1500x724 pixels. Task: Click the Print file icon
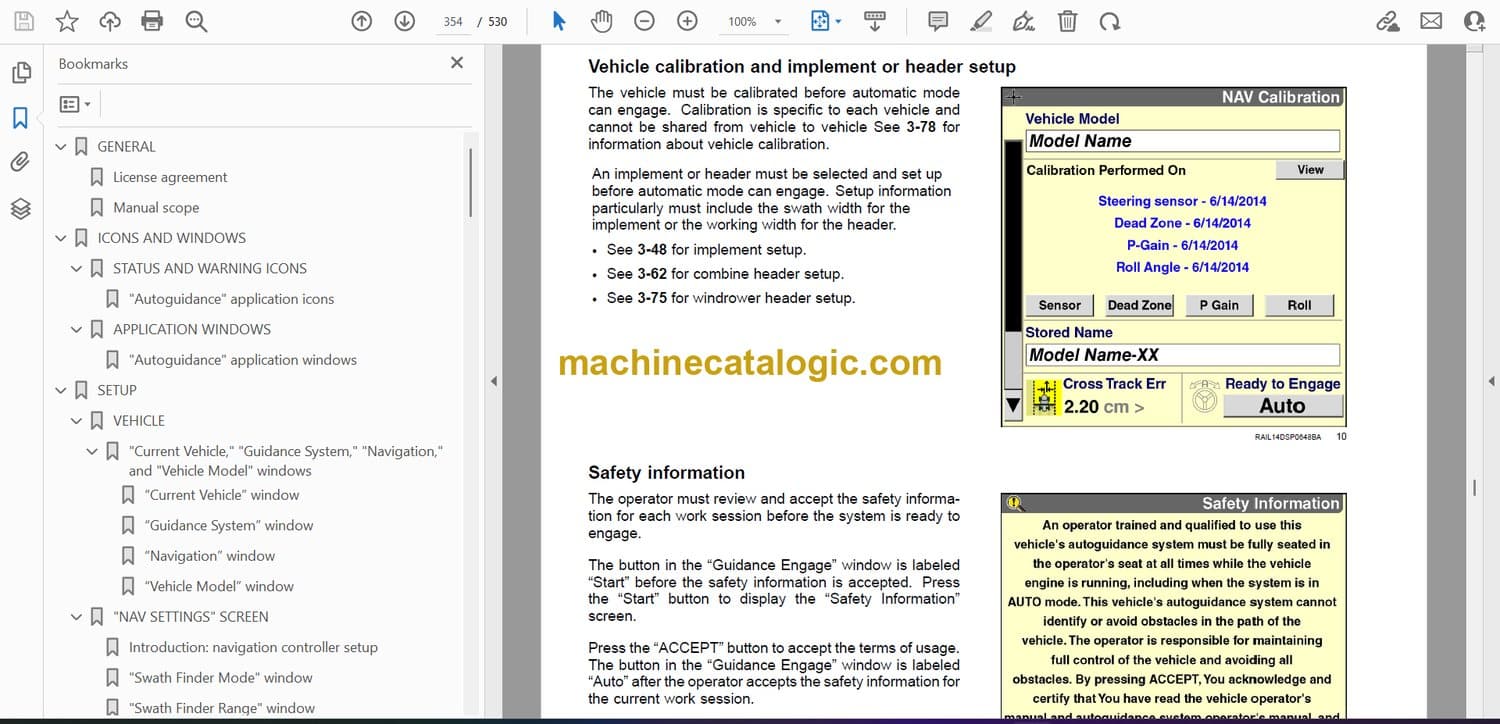(x=152, y=21)
